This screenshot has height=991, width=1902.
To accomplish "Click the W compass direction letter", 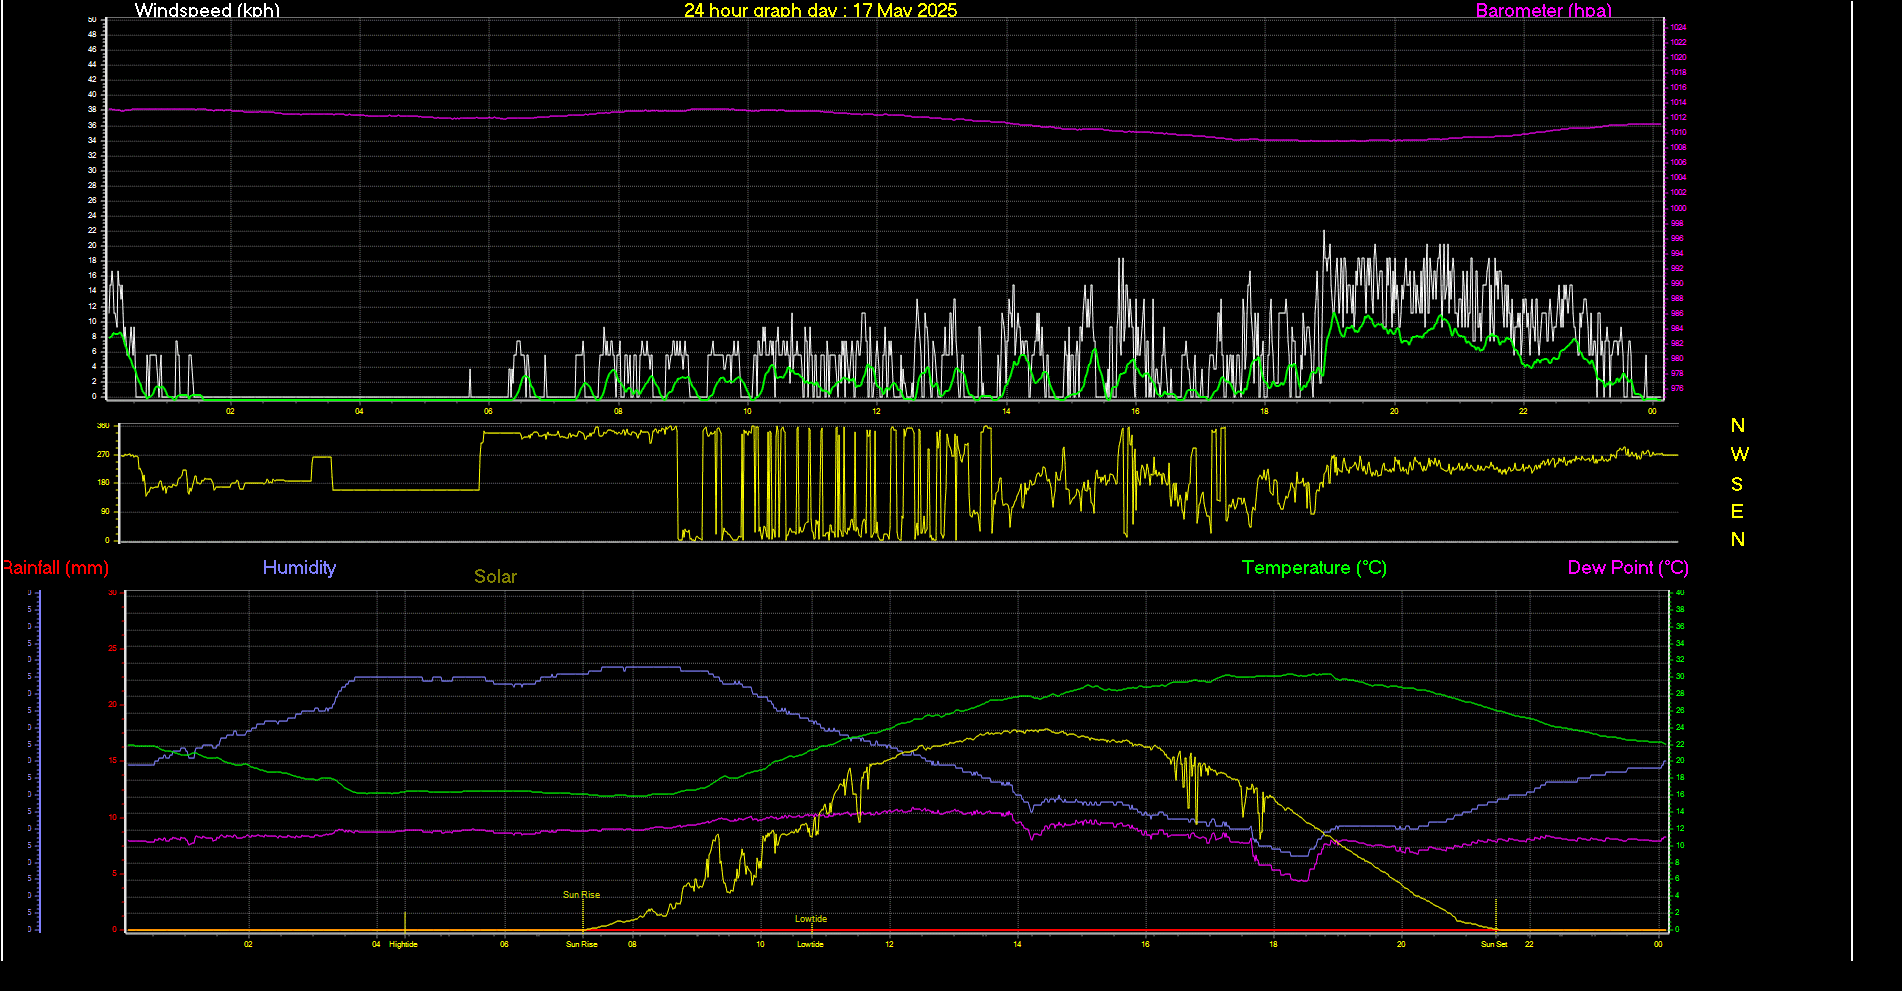I will [1739, 455].
